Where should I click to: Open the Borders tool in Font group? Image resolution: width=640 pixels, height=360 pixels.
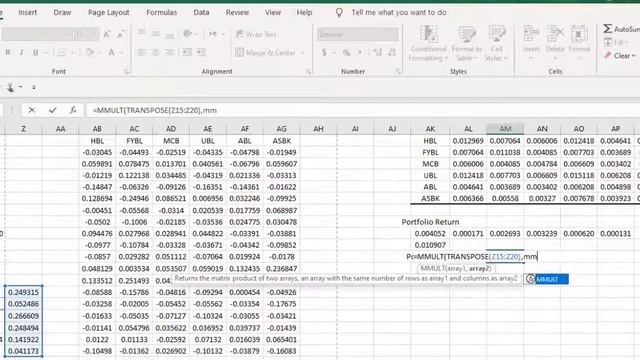click(61, 52)
